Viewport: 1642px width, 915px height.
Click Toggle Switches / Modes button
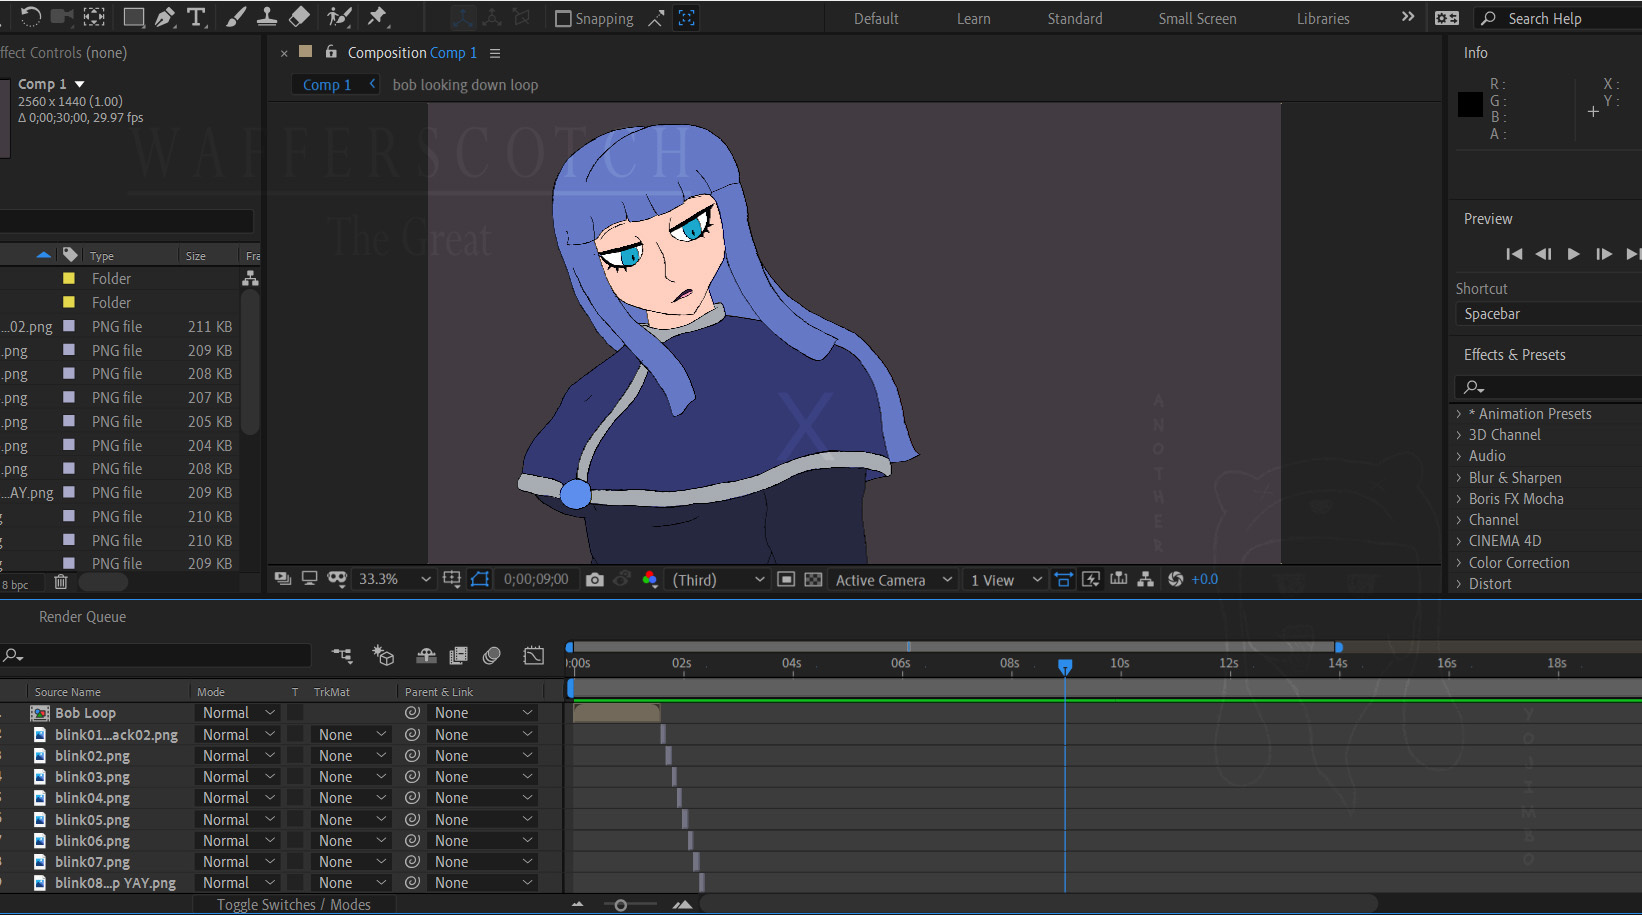[293, 905]
